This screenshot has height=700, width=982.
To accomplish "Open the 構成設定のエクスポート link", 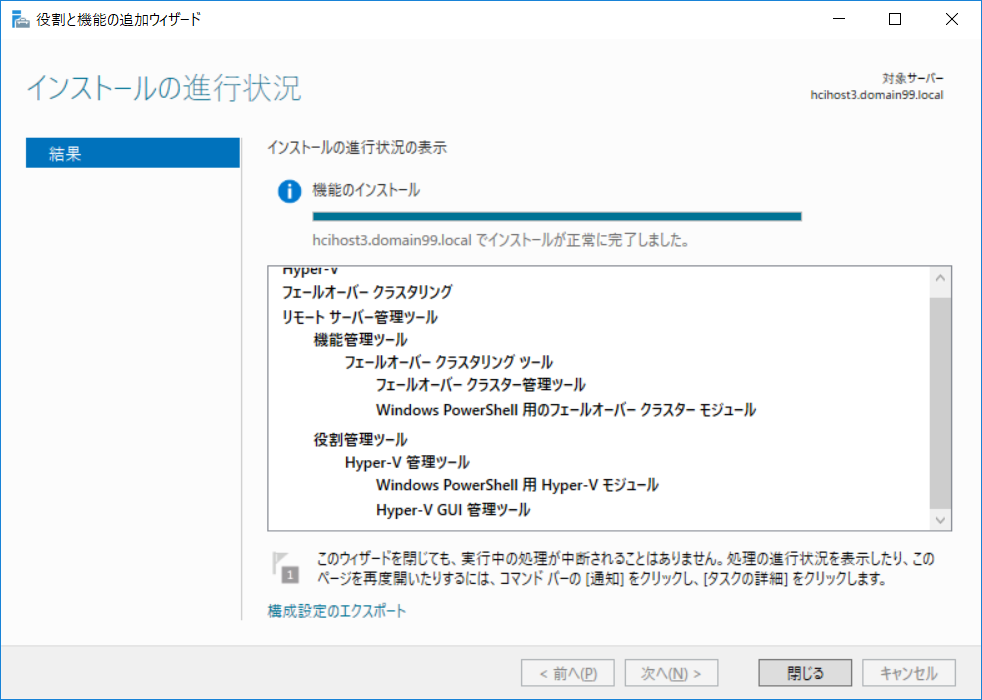I will pos(337,610).
